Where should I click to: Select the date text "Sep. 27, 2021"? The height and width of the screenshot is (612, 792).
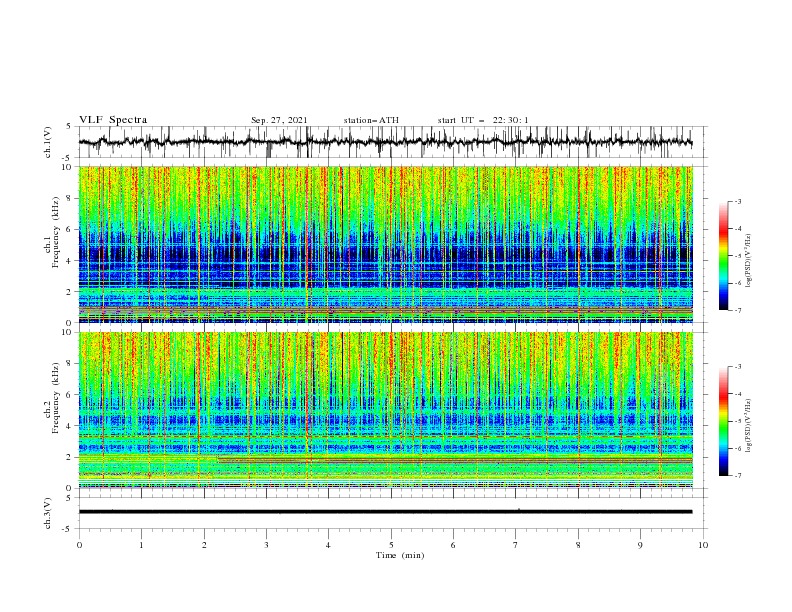tap(279, 120)
